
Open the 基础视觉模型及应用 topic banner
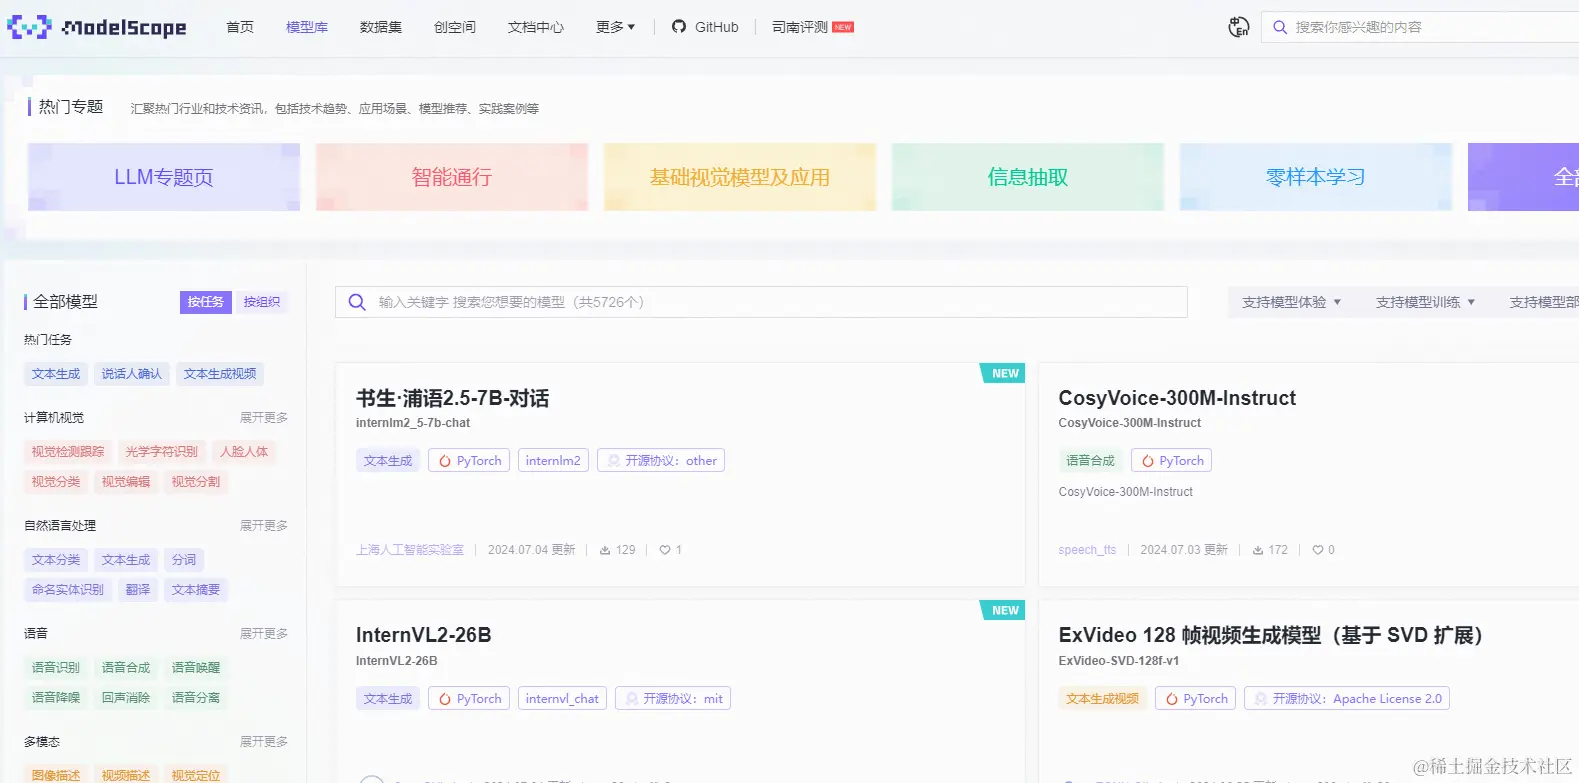740,177
